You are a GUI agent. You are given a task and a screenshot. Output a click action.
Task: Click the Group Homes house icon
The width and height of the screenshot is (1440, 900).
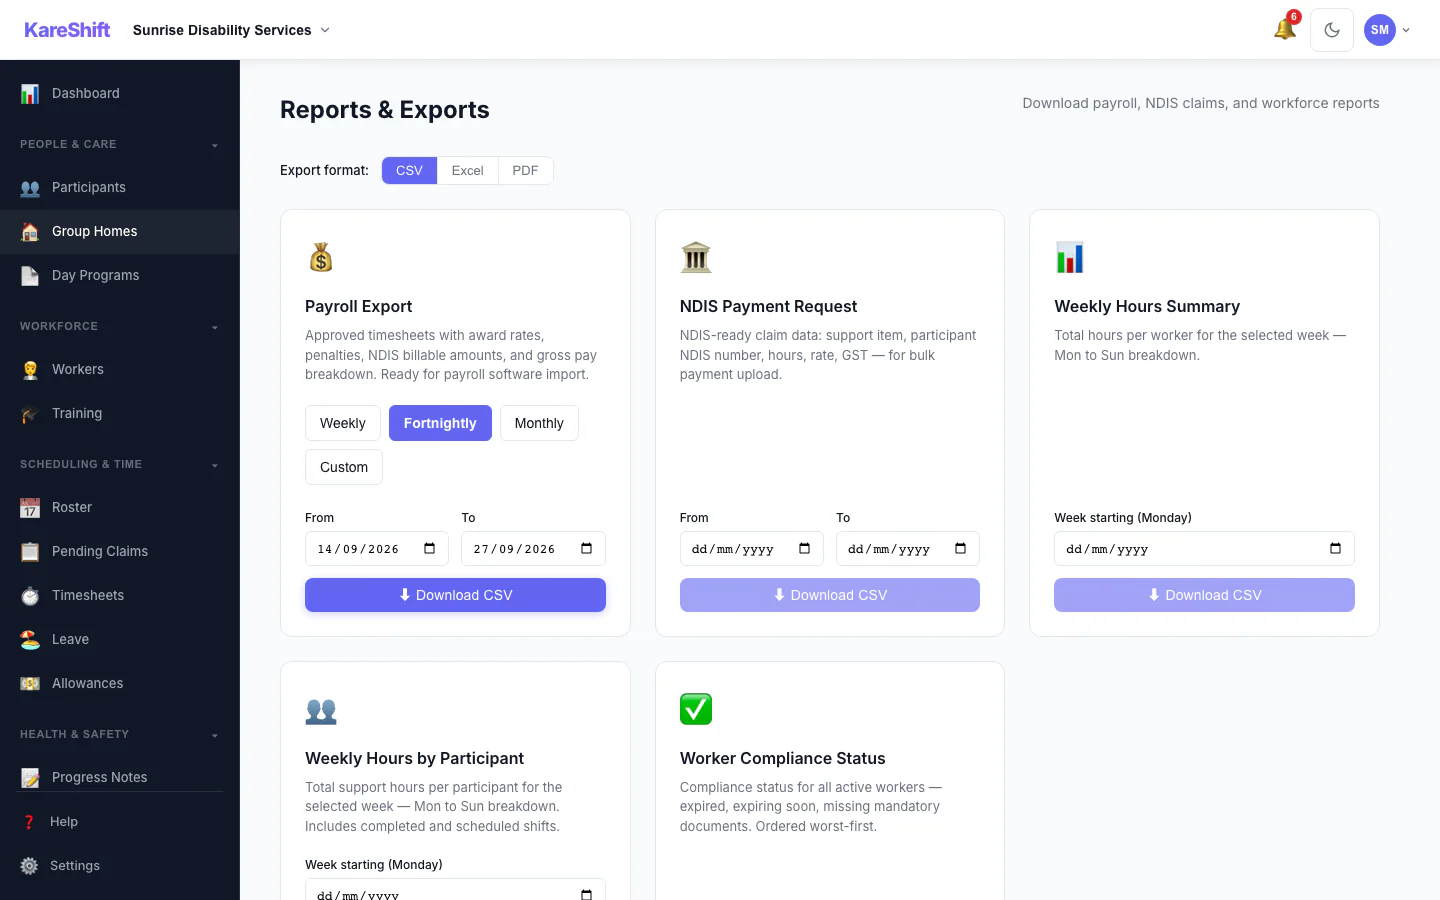point(30,231)
